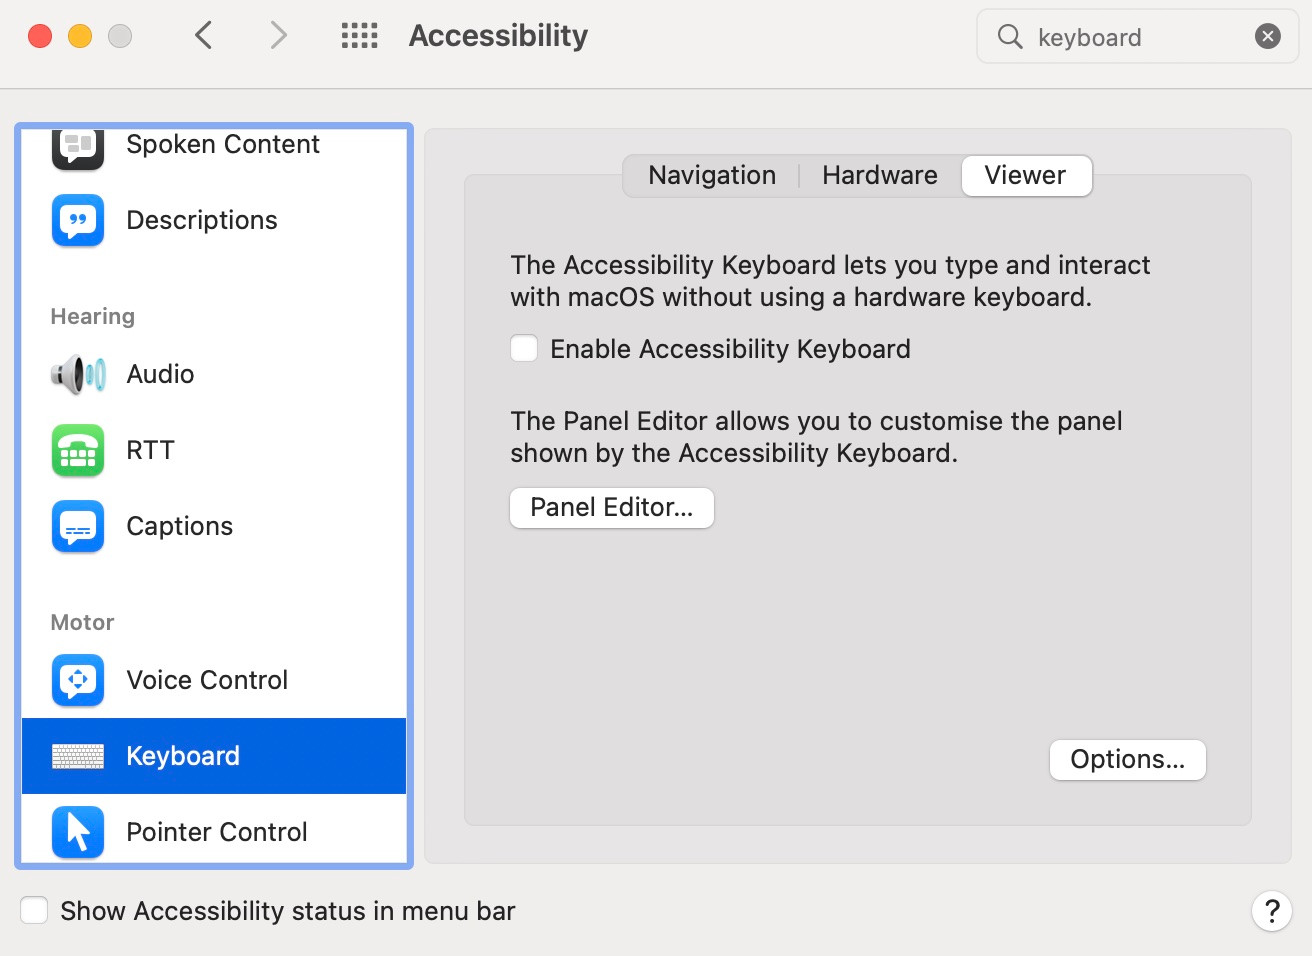This screenshot has height=956, width=1312.
Task: Go back using the left chevron
Action: [203, 34]
